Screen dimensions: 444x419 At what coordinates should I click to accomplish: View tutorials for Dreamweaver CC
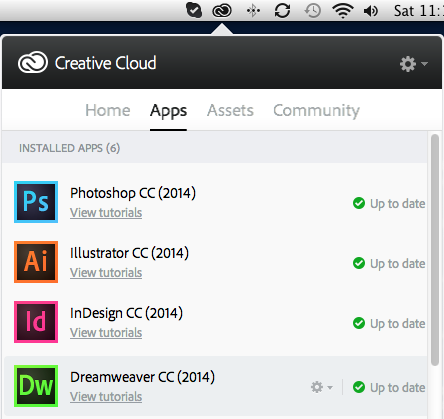coord(106,397)
